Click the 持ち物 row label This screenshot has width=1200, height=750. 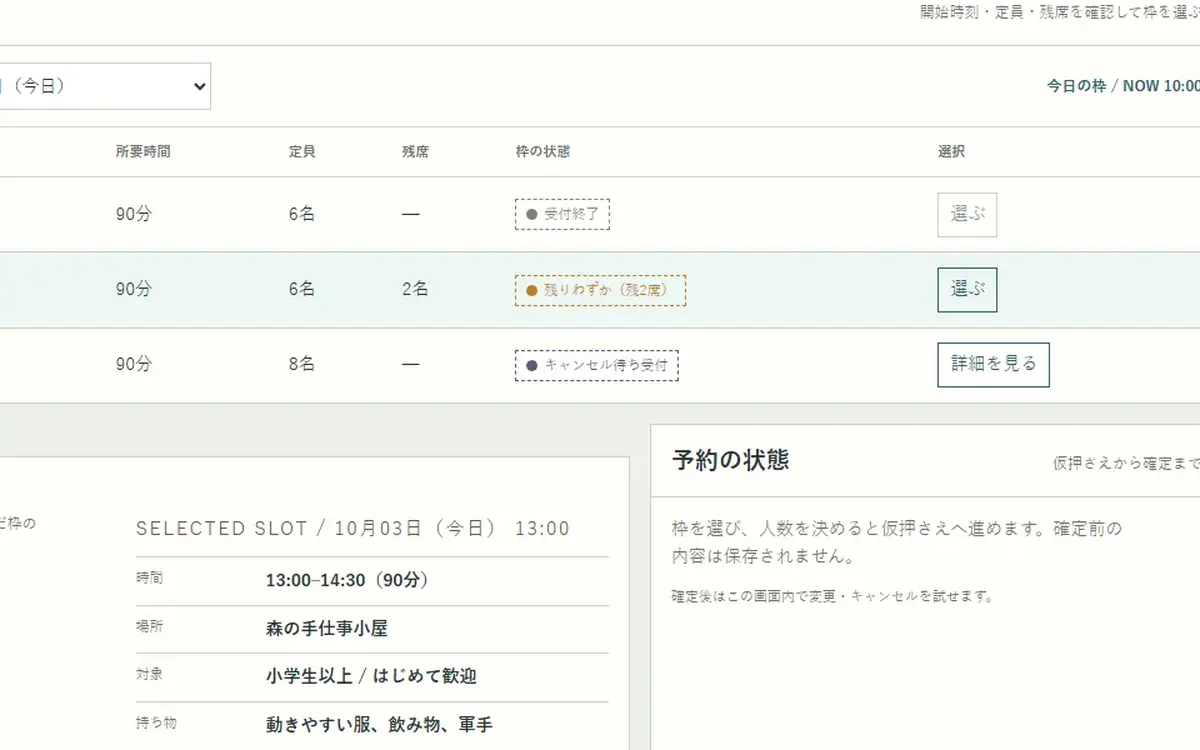click(156, 722)
